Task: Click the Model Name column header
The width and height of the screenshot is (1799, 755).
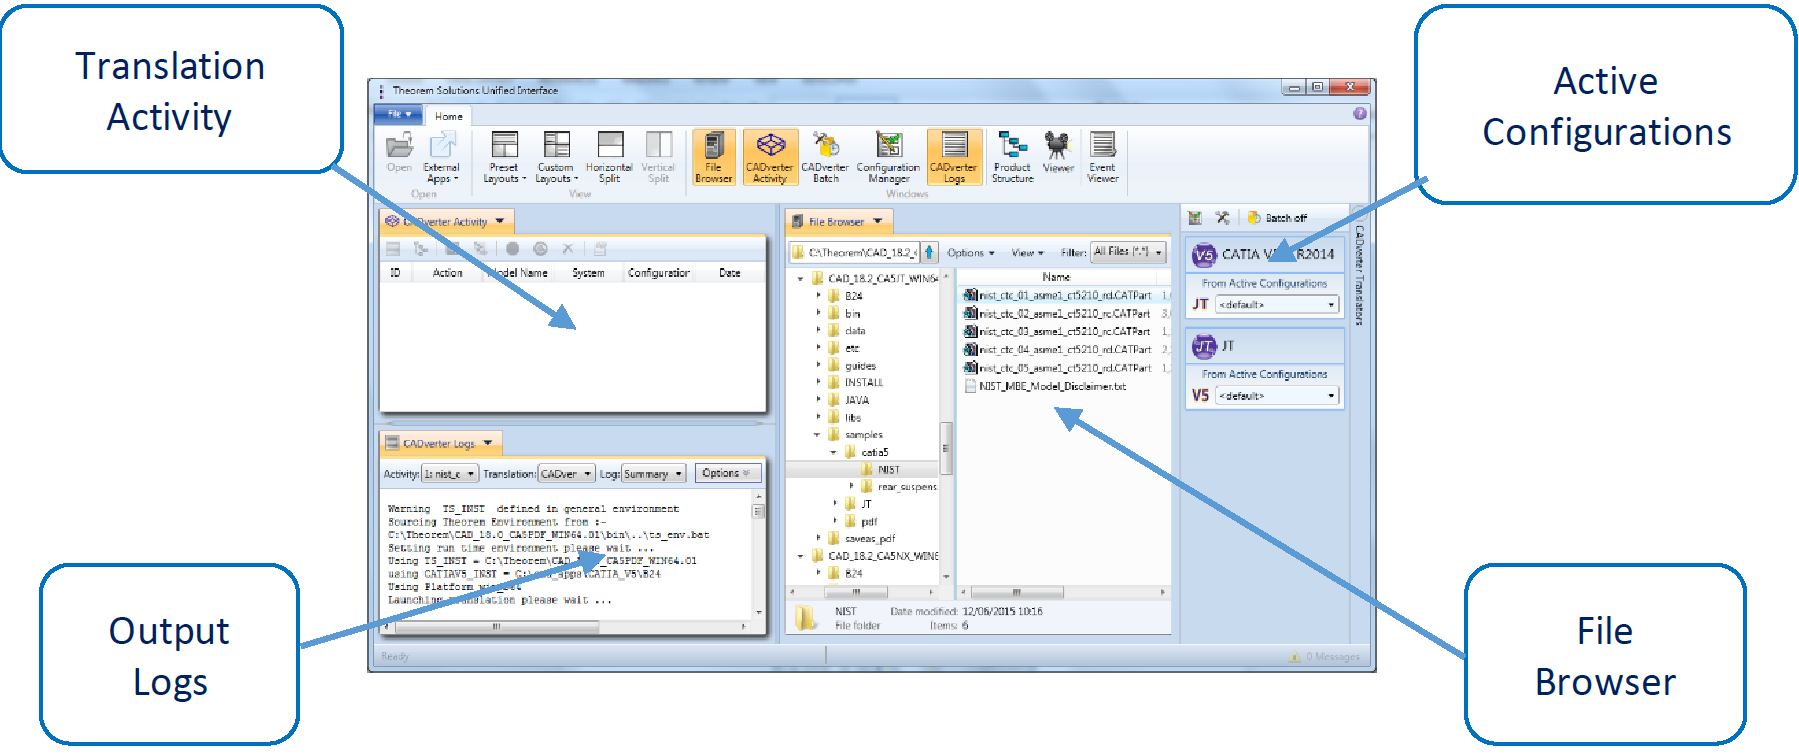Action: tap(518, 273)
